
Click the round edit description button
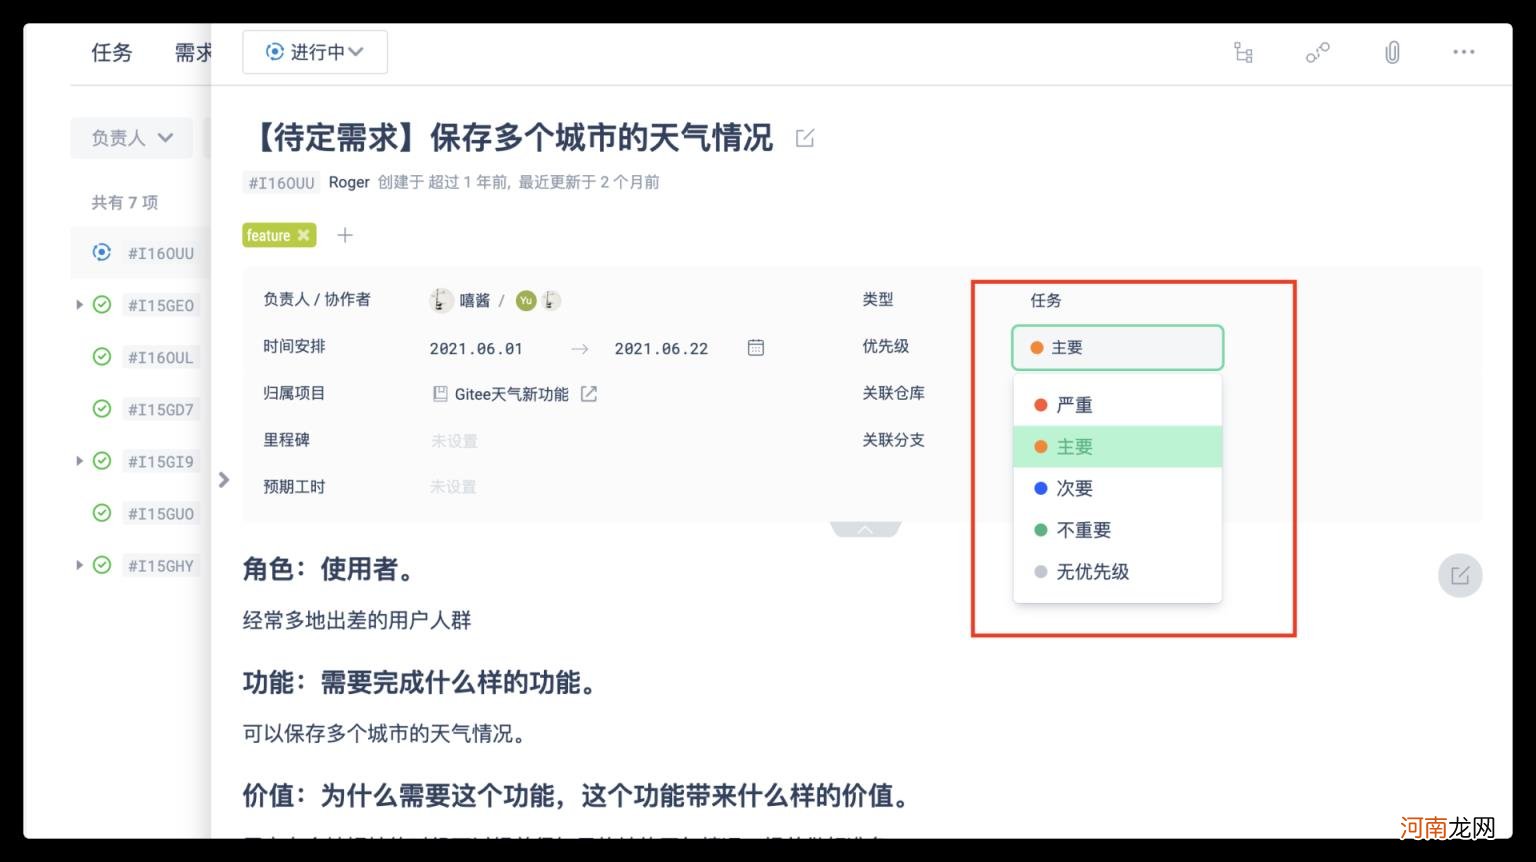(1460, 575)
